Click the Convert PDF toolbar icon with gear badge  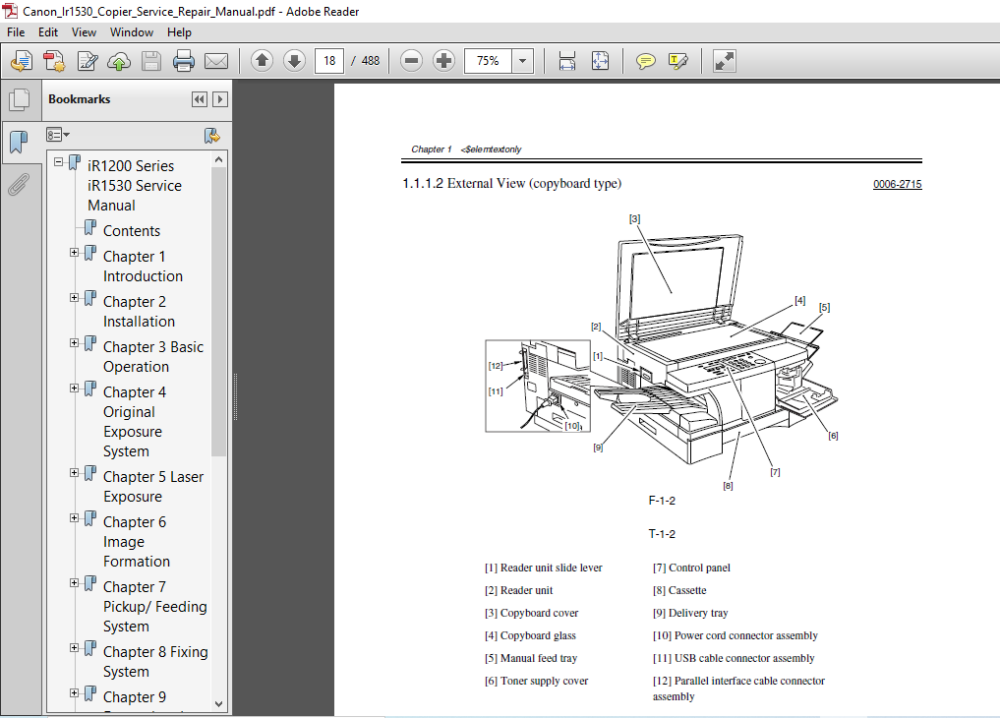[x=54, y=61]
